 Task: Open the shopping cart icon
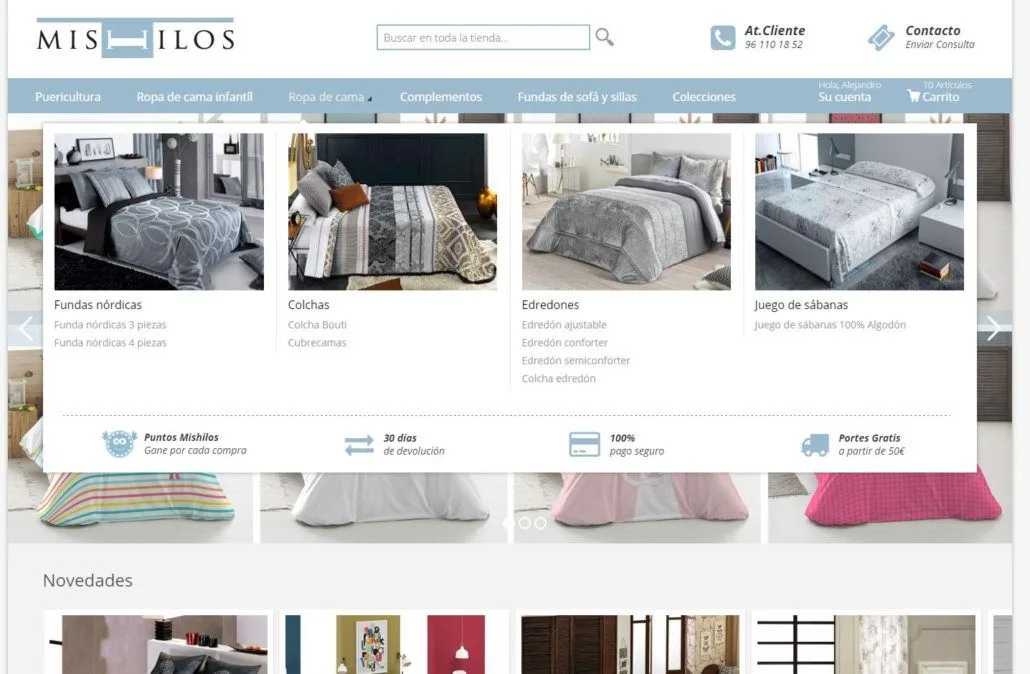pyautogui.click(x=913, y=96)
